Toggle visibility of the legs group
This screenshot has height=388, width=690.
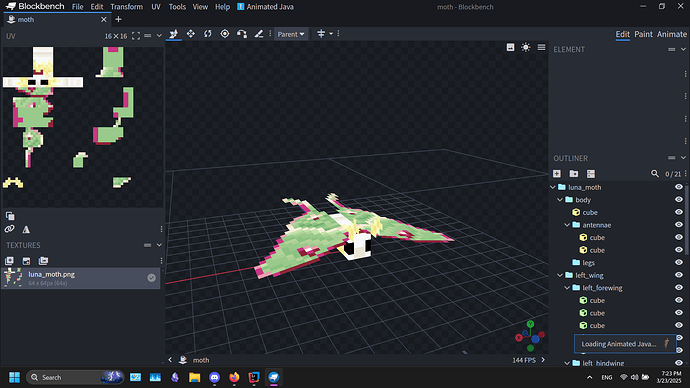click(679, 263)
